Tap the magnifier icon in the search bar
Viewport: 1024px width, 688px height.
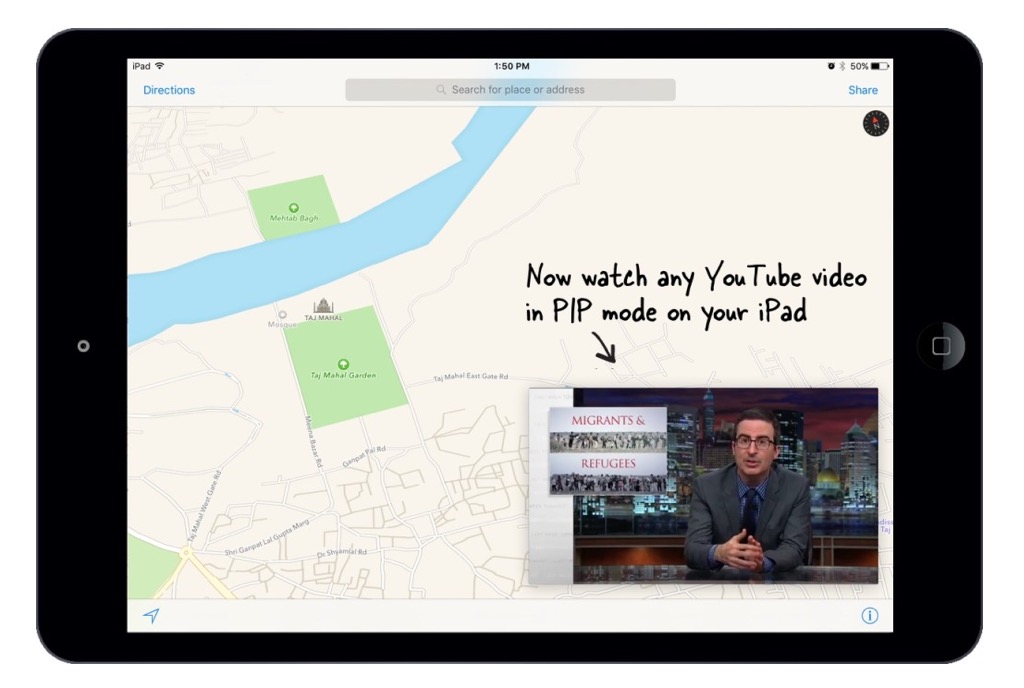coord(440,90)
